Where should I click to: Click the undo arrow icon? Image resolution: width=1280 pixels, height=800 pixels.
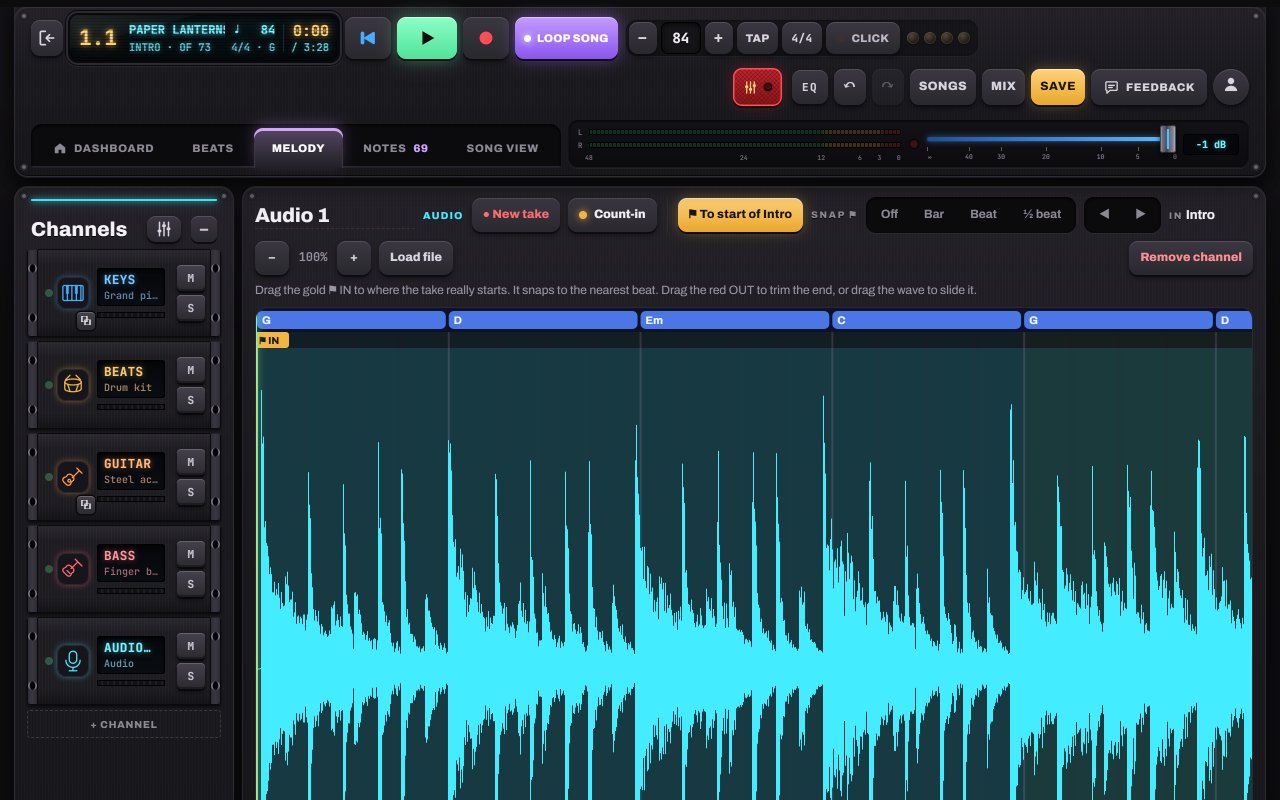click(849, 86)
